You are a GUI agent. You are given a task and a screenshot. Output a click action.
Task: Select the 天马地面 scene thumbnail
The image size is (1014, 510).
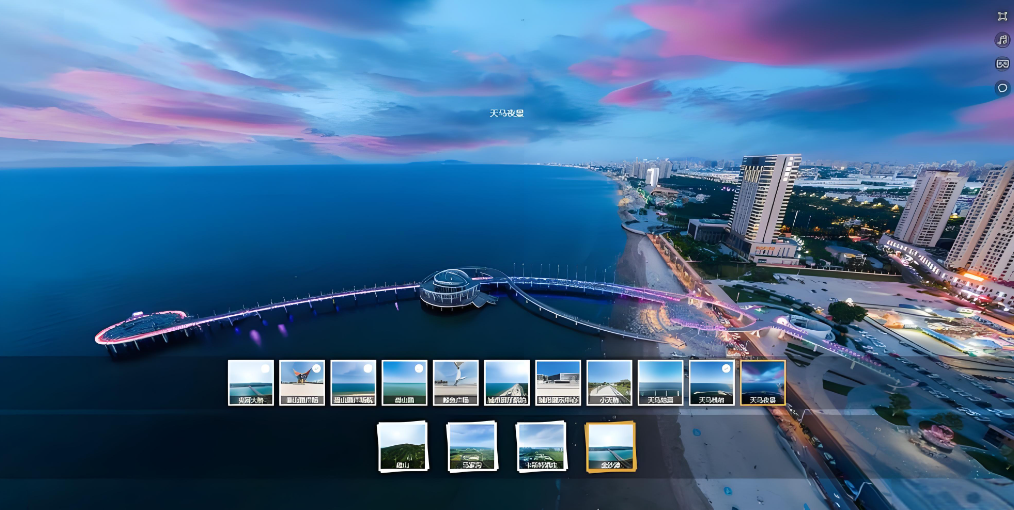point(660,382)
